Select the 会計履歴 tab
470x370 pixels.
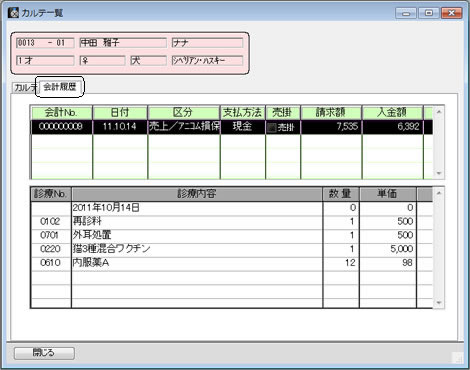click(60, 87)
